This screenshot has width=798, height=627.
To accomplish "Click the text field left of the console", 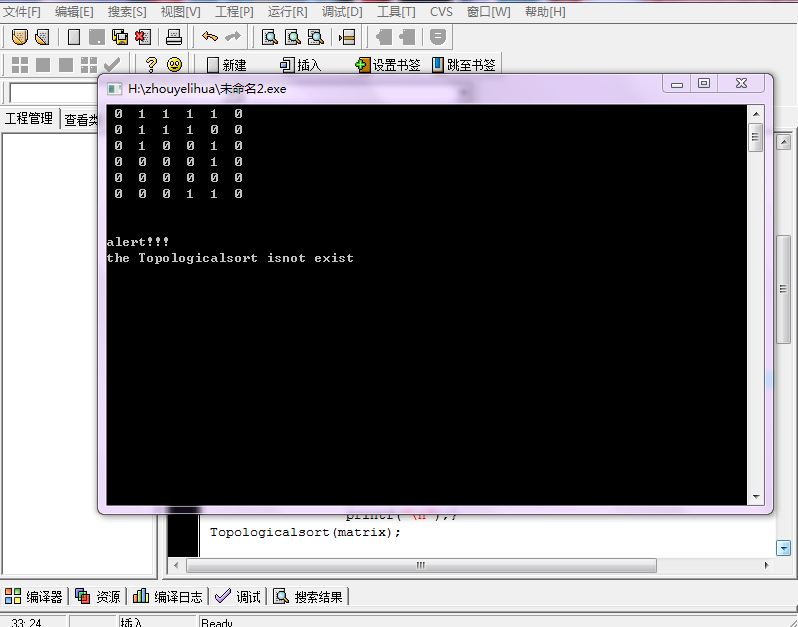I will tap(53, 93).
